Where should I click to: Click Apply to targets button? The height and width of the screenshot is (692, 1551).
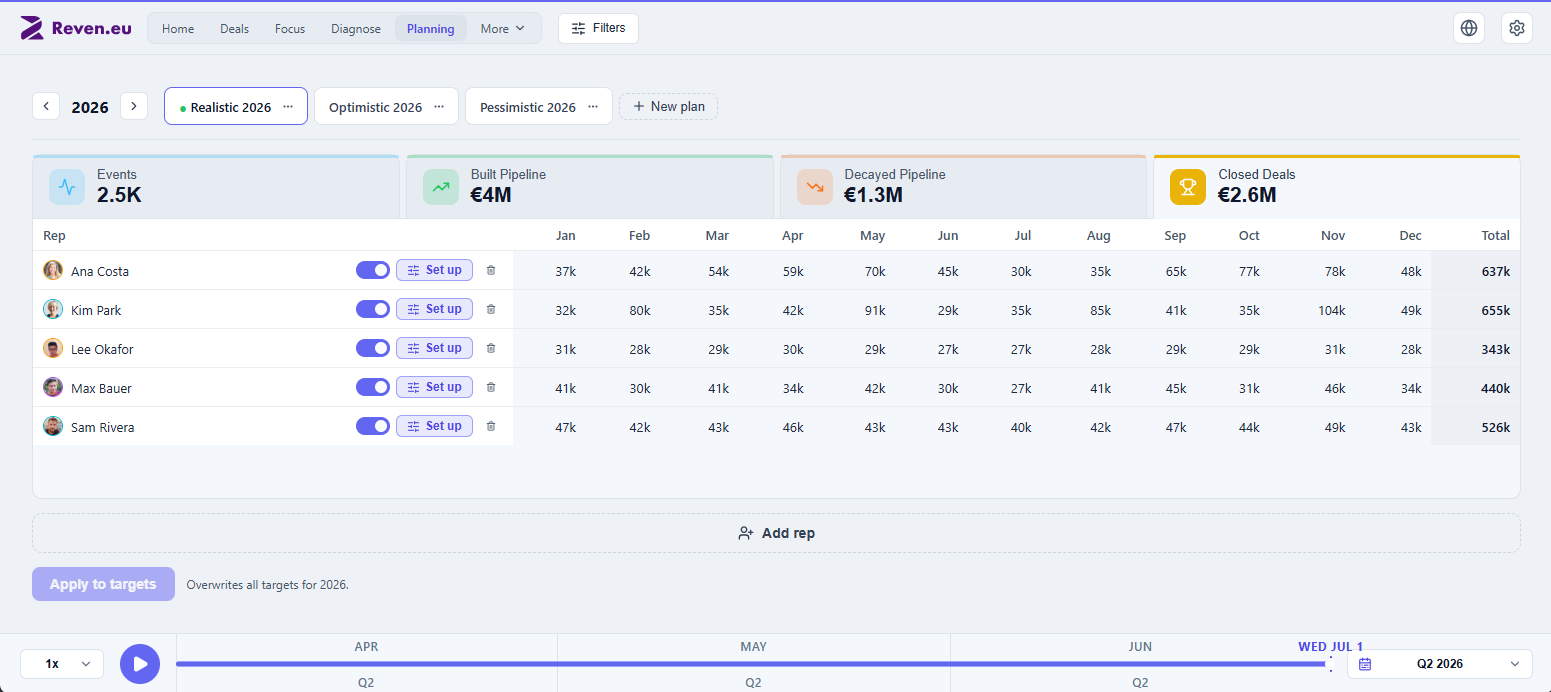tap(103, 584)
